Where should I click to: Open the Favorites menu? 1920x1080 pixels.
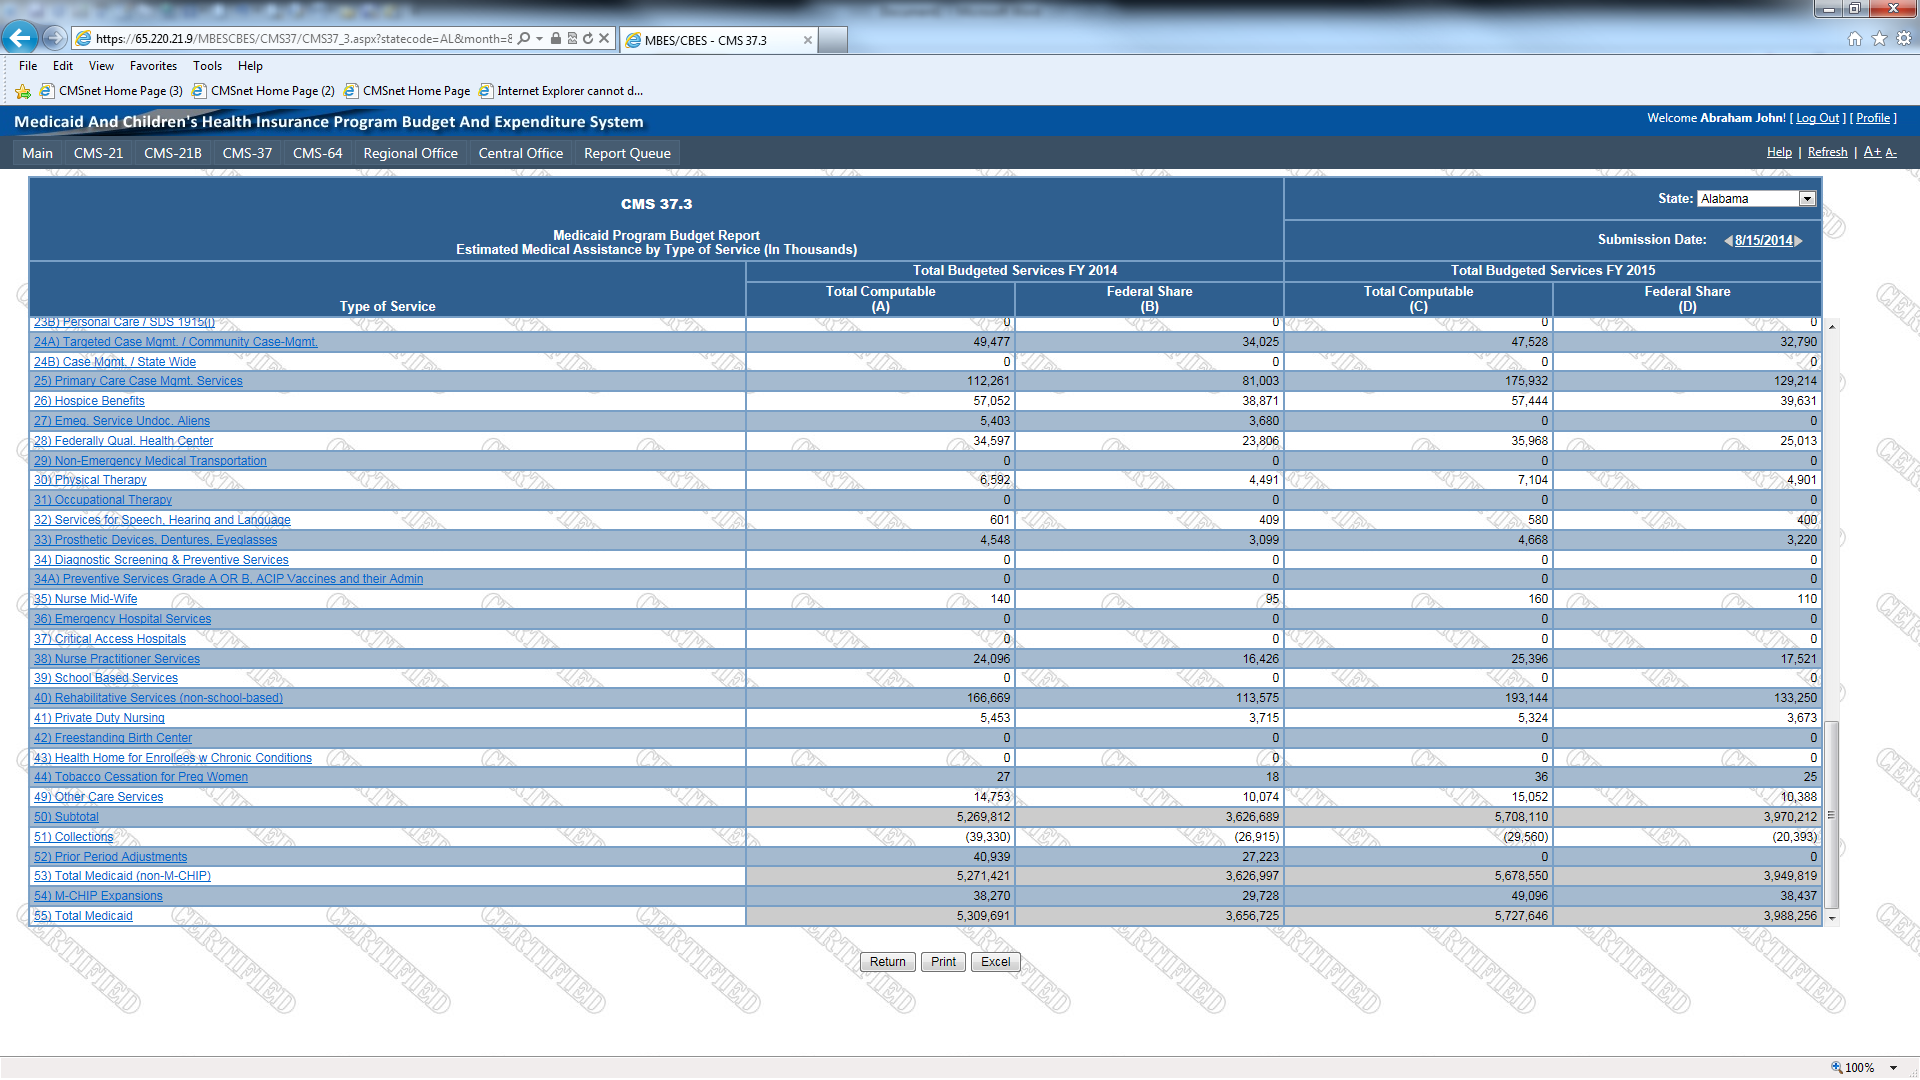153,66
